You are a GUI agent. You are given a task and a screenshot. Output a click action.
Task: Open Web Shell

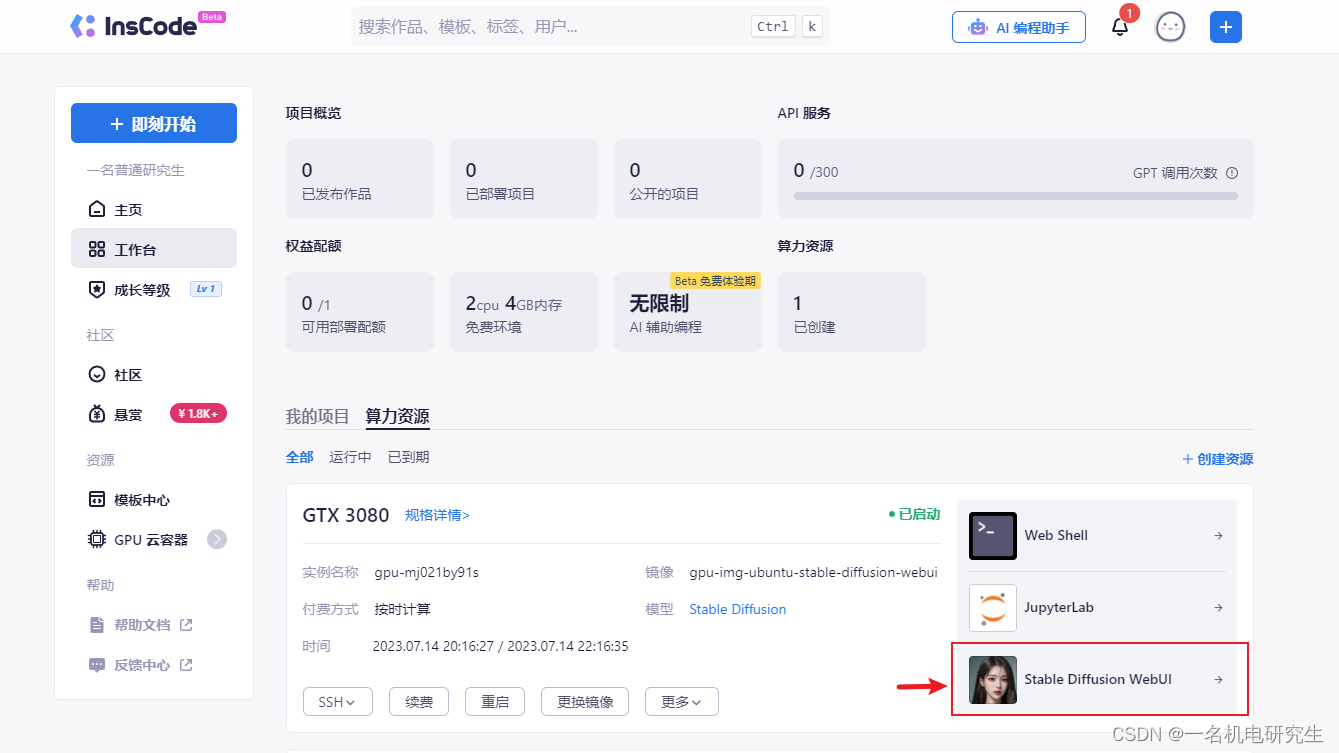pos(1097,536)
